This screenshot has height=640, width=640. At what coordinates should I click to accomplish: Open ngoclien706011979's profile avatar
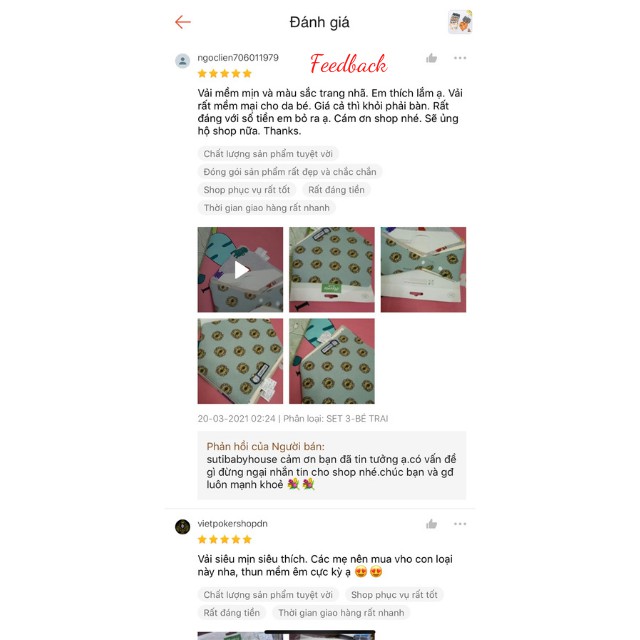coord(182,61)
